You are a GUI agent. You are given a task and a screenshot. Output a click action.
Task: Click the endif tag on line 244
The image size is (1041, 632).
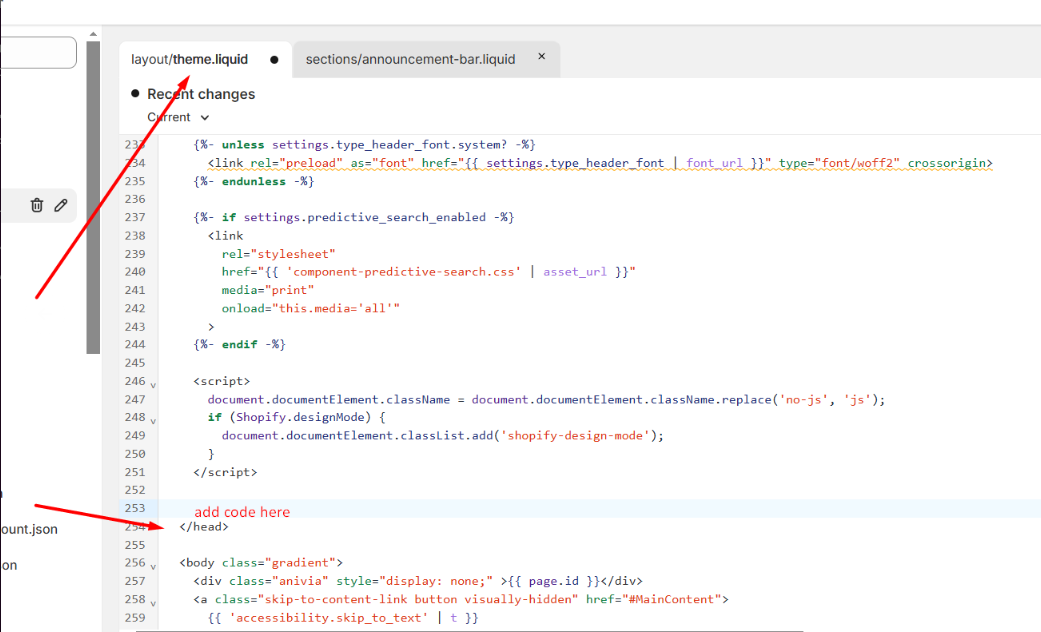point(239,345)
